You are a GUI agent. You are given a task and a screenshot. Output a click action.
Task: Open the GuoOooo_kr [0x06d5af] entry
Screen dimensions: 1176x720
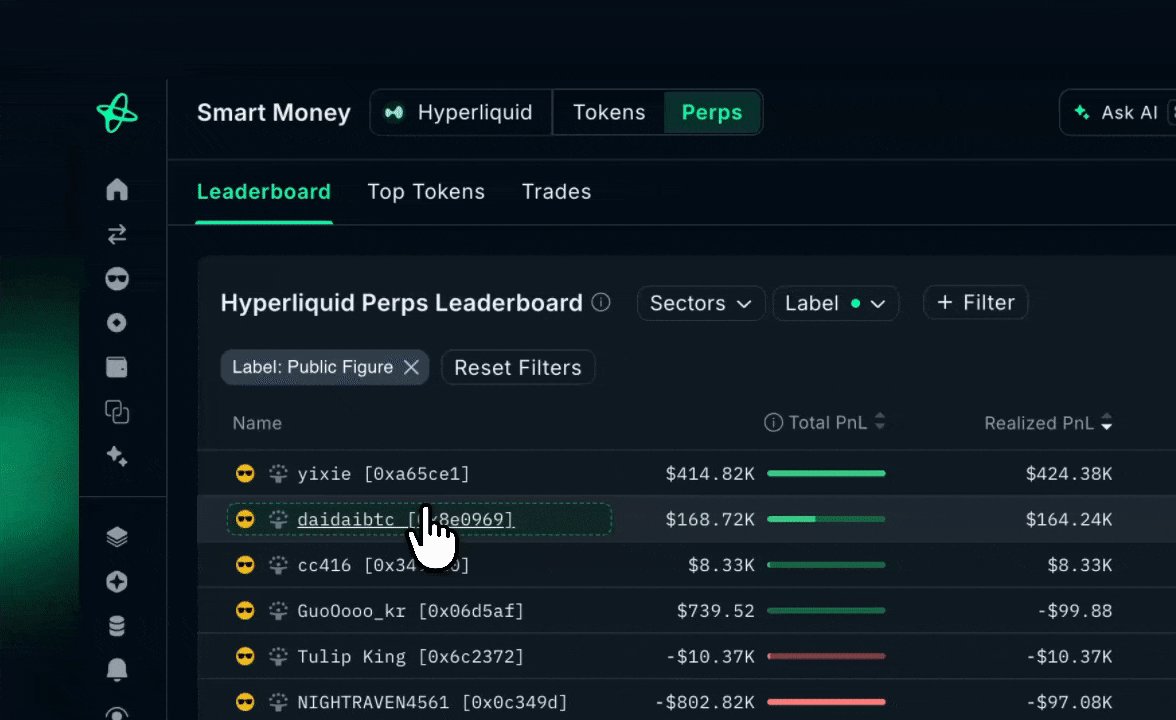[410, 611]
